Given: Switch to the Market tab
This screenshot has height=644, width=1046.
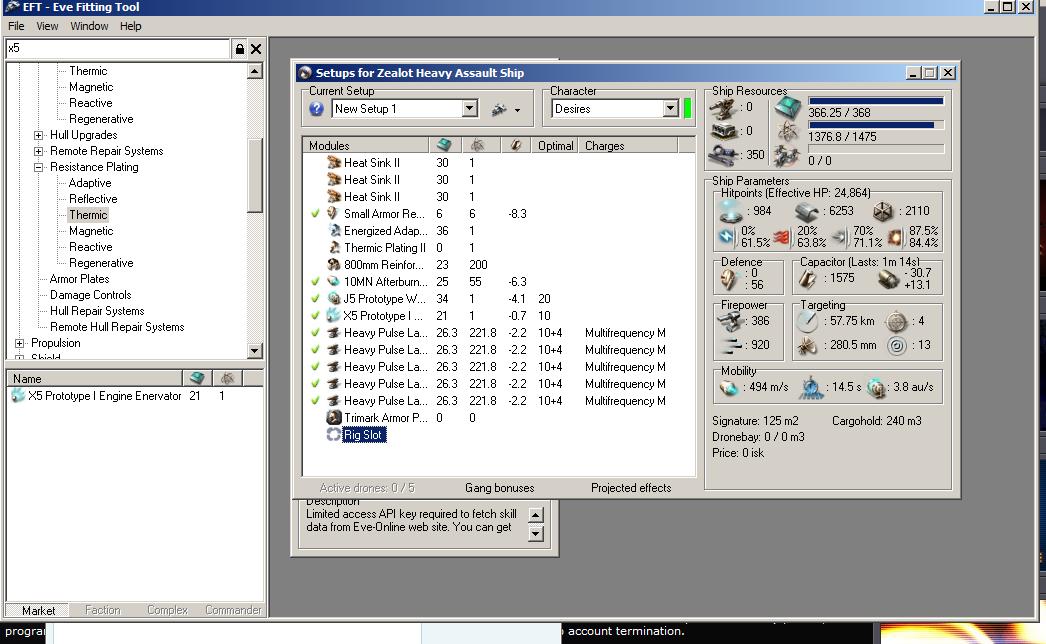Looking at the screenshot, I should point(38,611).
